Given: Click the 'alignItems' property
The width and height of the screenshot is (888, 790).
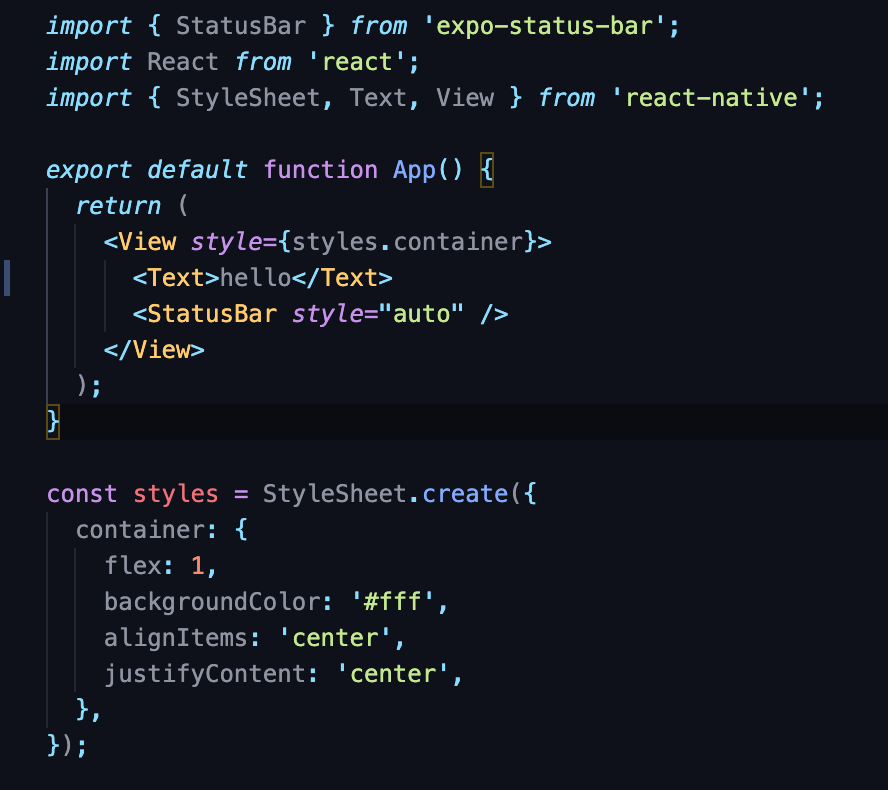Looking at the screenshot, I should 176,638.
